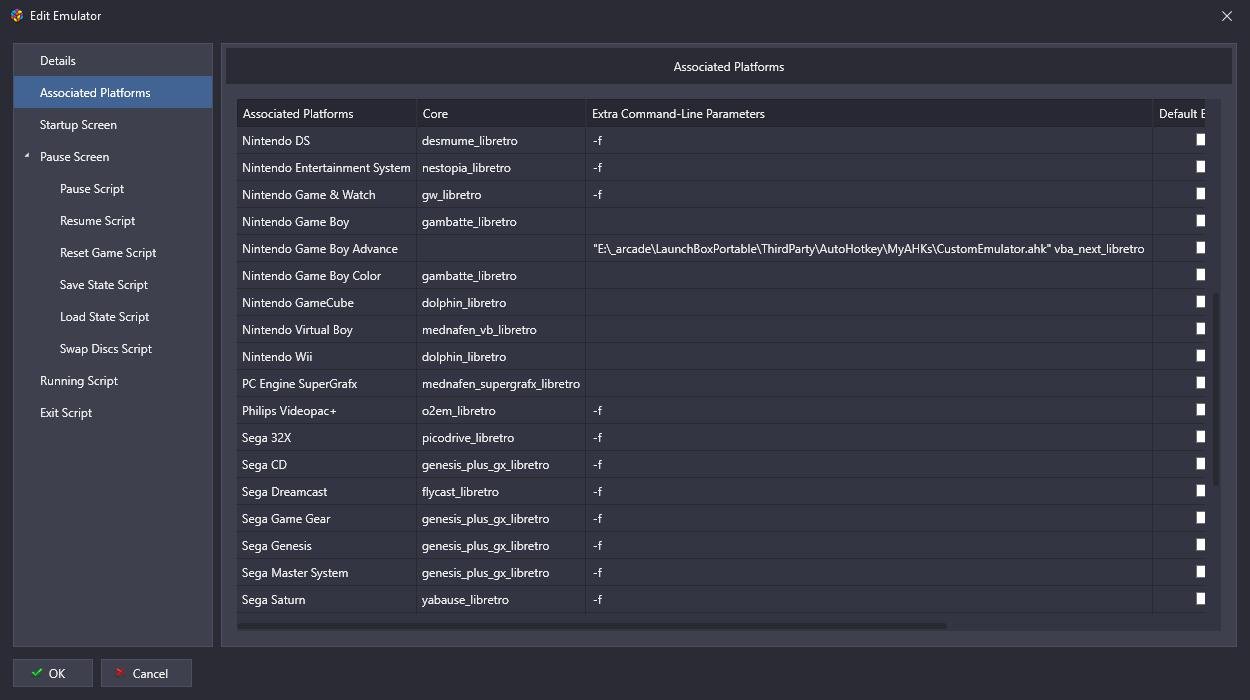
Task: Check default box for Sega Master System
Action: pyautogui.click(x=1201, y=572)
